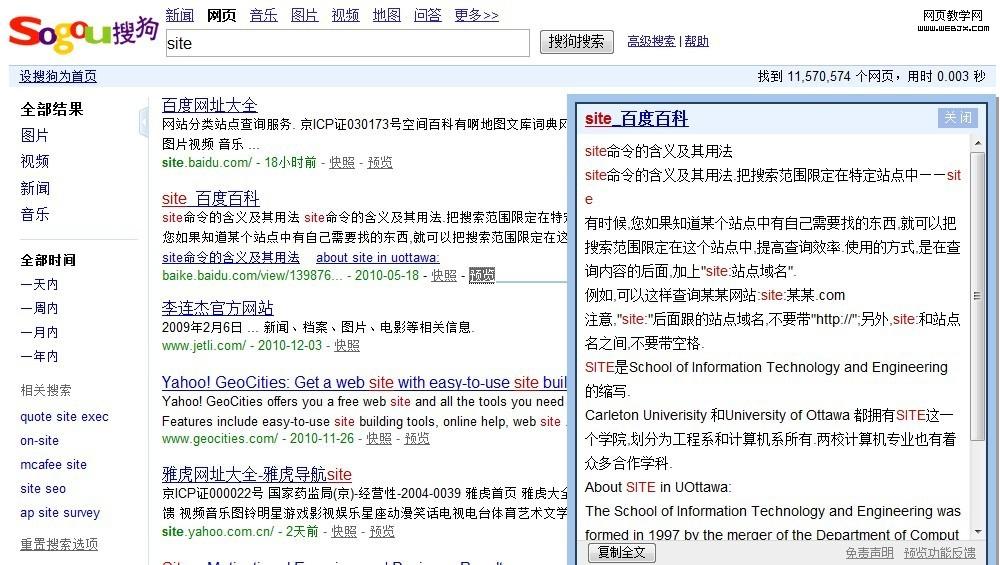Open 李连杰官方网站 result title
1000x565 pixels.
(x=217, y=309)
